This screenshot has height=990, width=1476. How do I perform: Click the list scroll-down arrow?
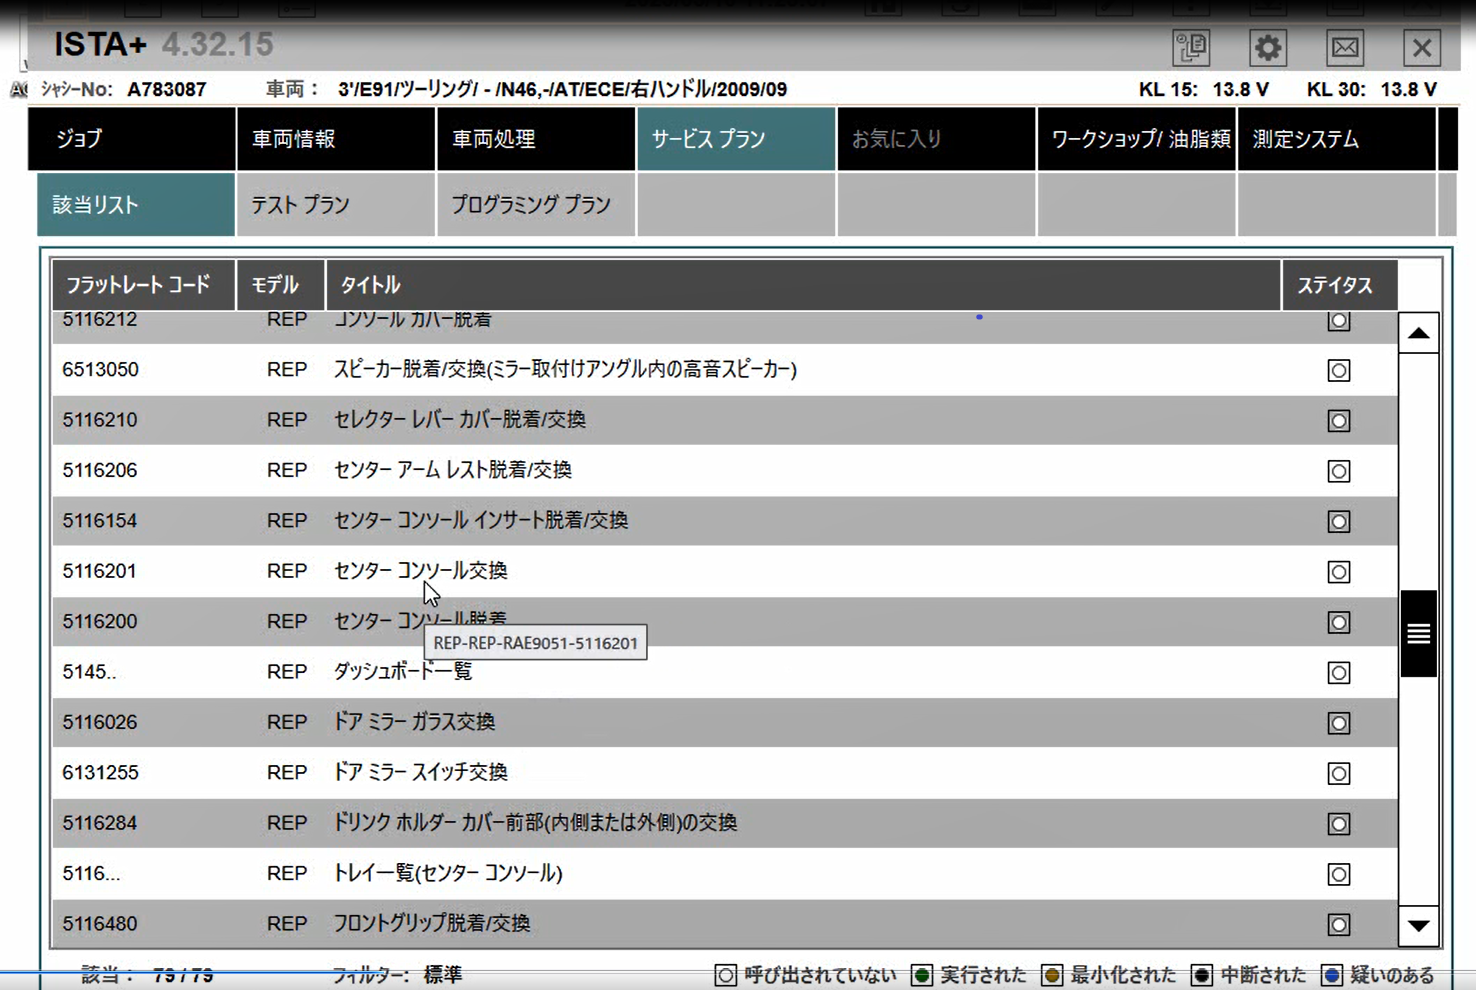point(1418,926)
